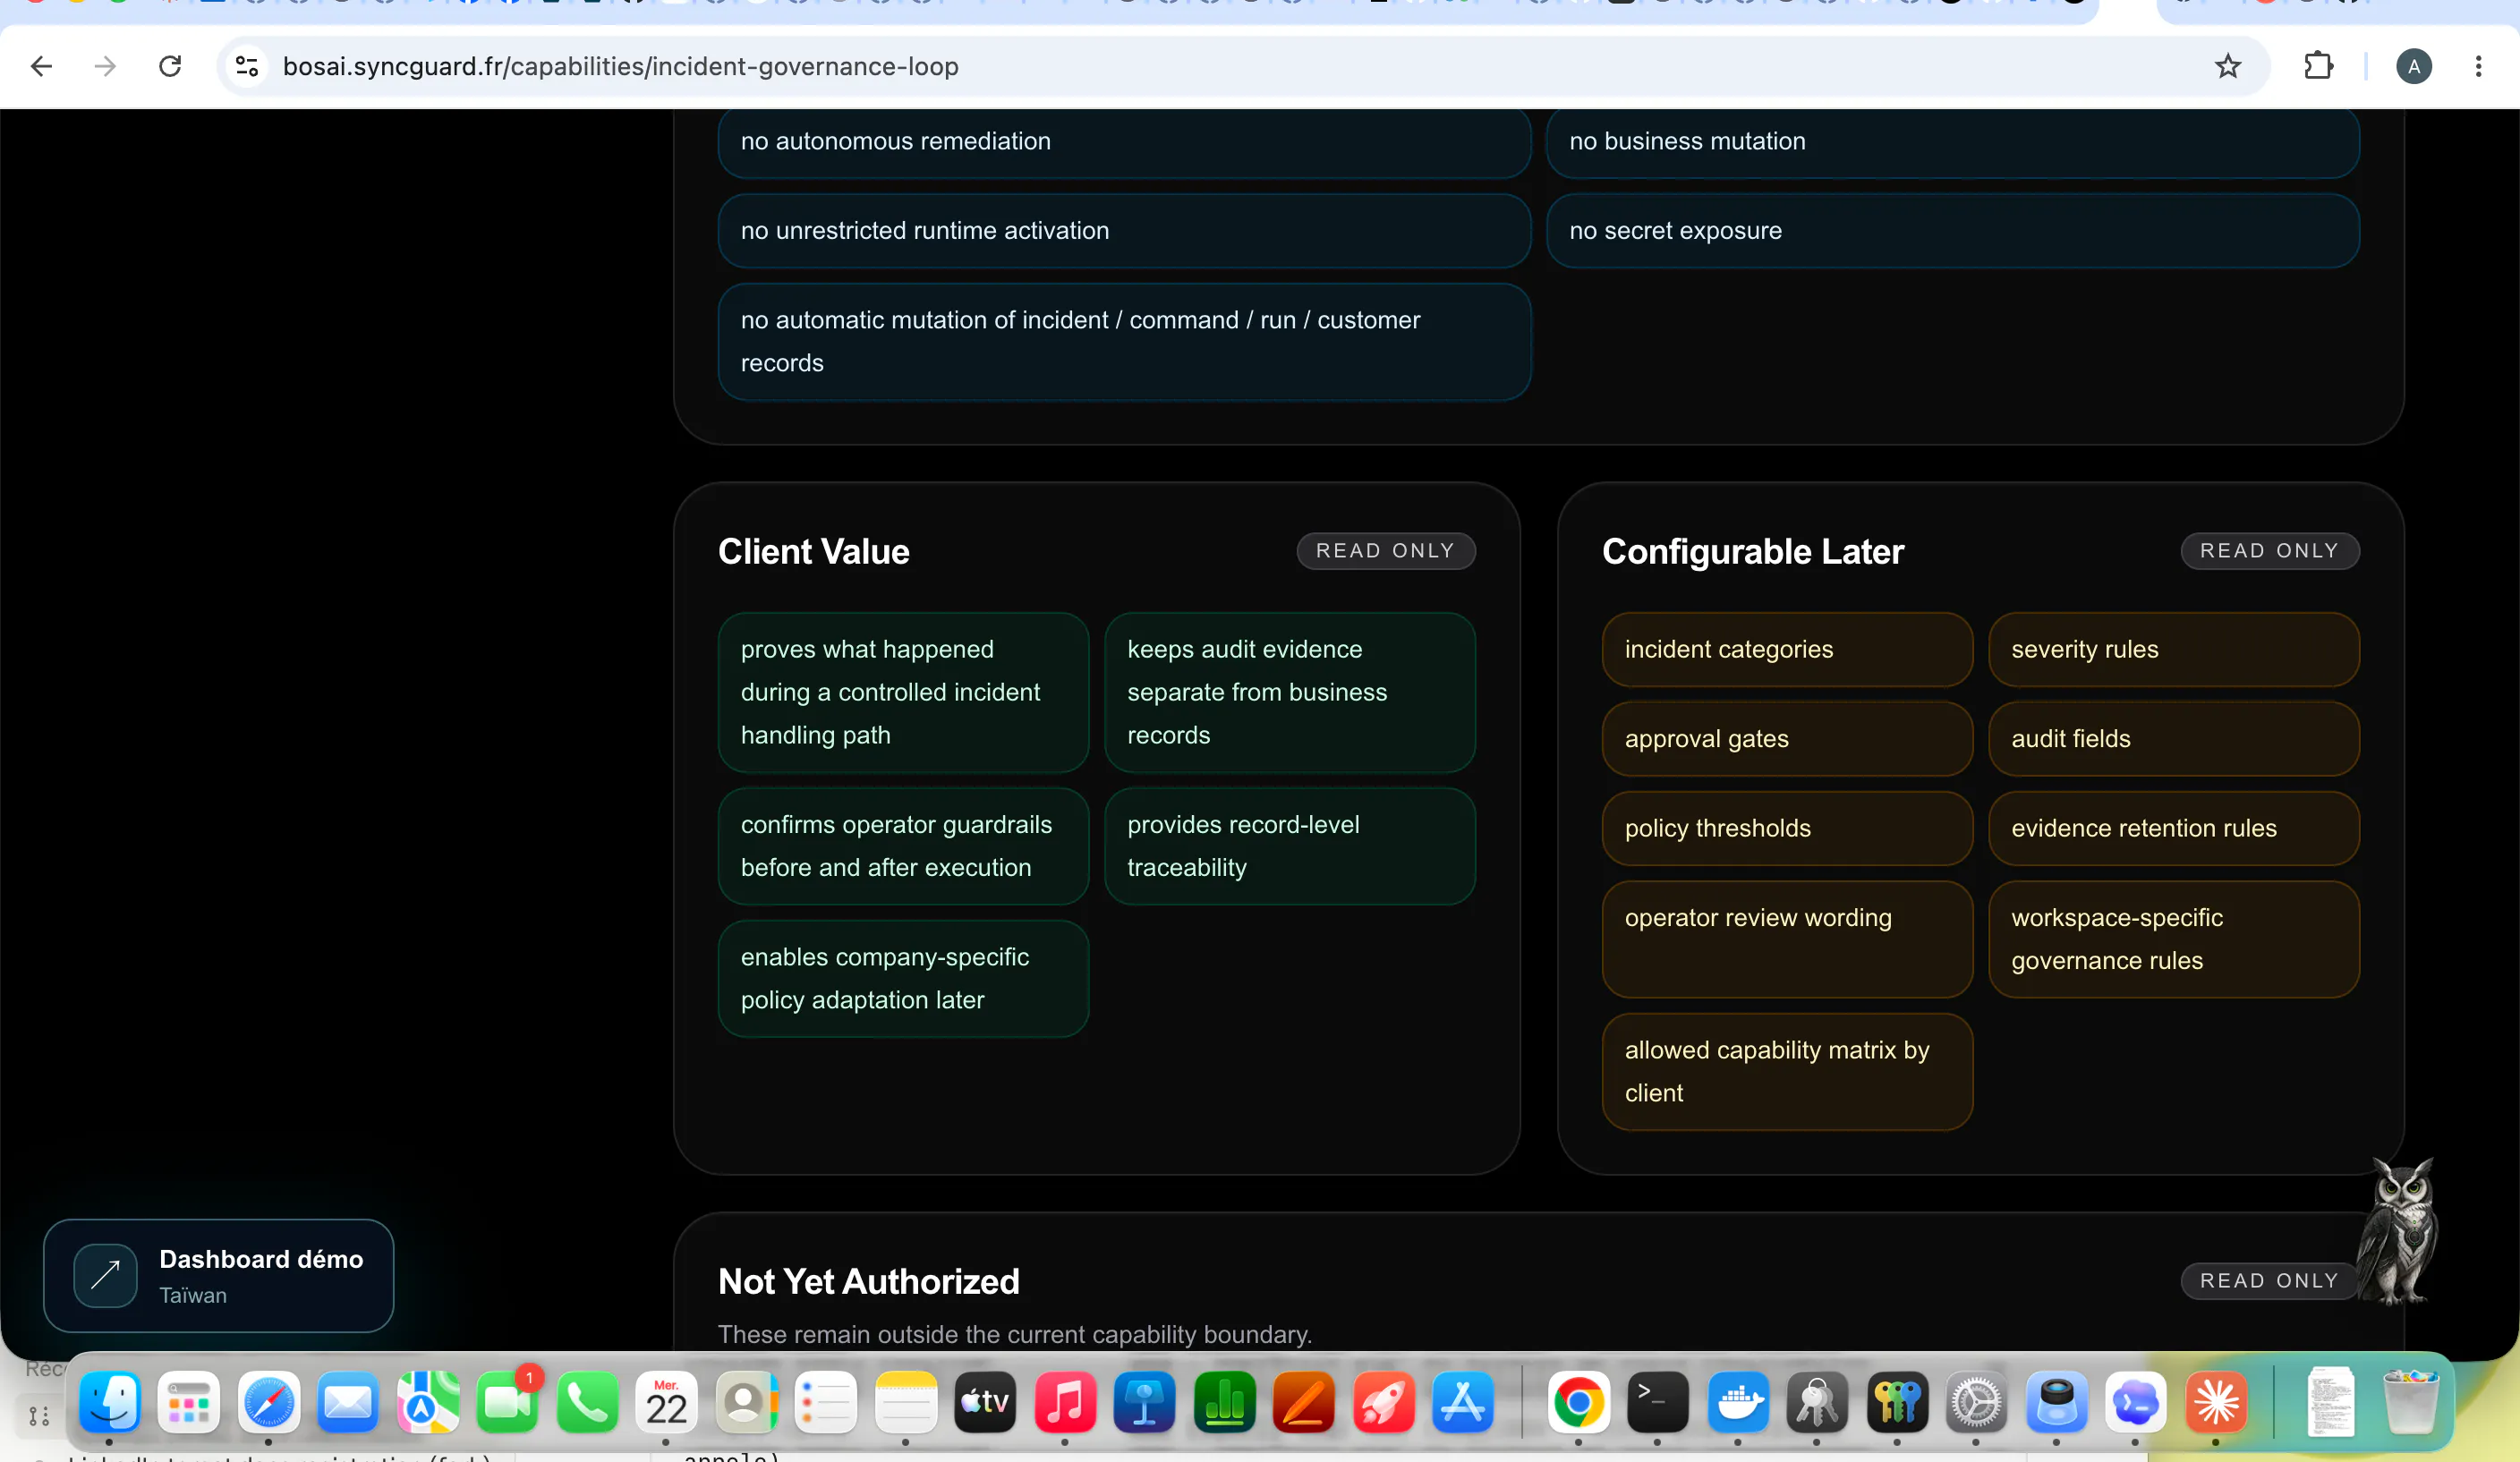Click READ ONLY badge in Not Yet Authorized

pyautogui.click(x=2269, y=1281)
